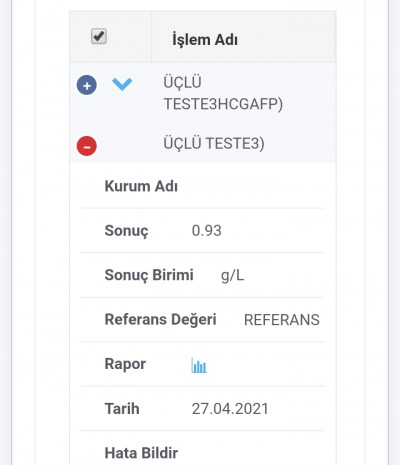Screen dimensions: 400x465
Task: Click the Sonuç label
Action: coord(126,231)
